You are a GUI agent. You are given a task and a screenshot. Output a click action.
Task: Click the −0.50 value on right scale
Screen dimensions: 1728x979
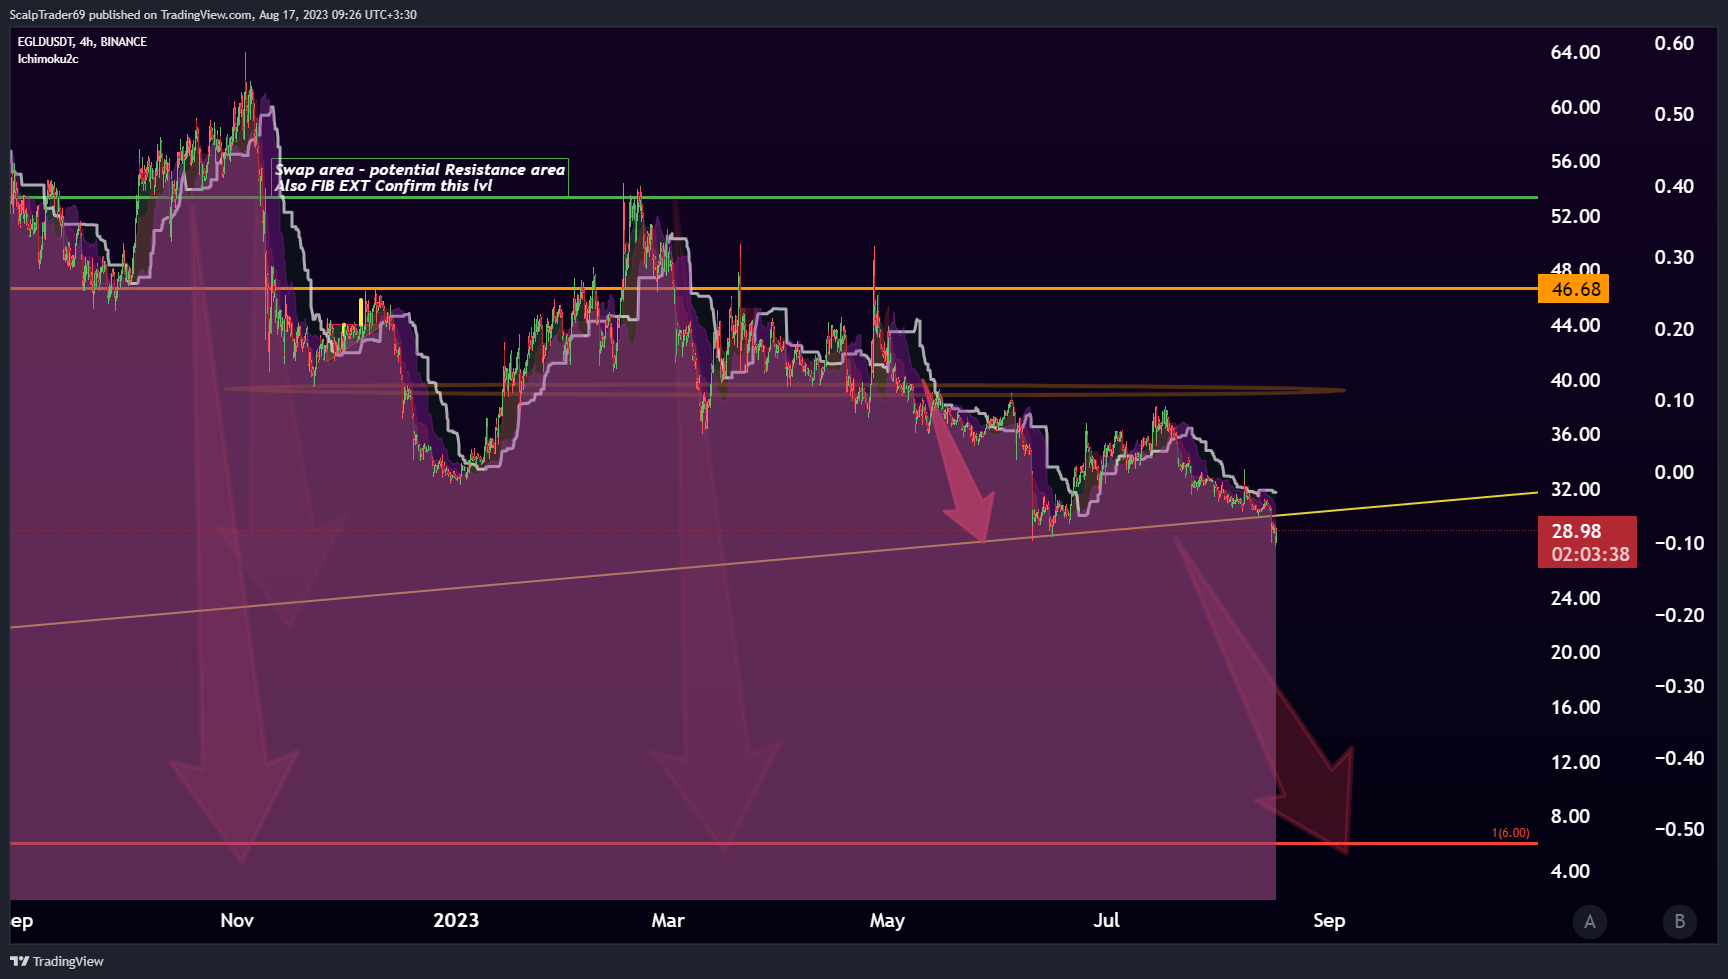[x=1679, y=829]
